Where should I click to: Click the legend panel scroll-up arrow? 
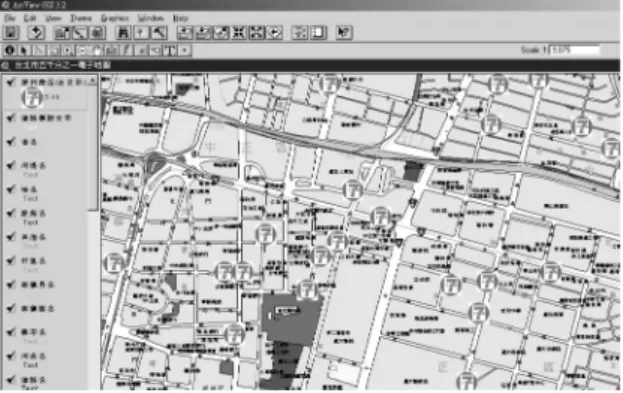click(x=93, y=81)
